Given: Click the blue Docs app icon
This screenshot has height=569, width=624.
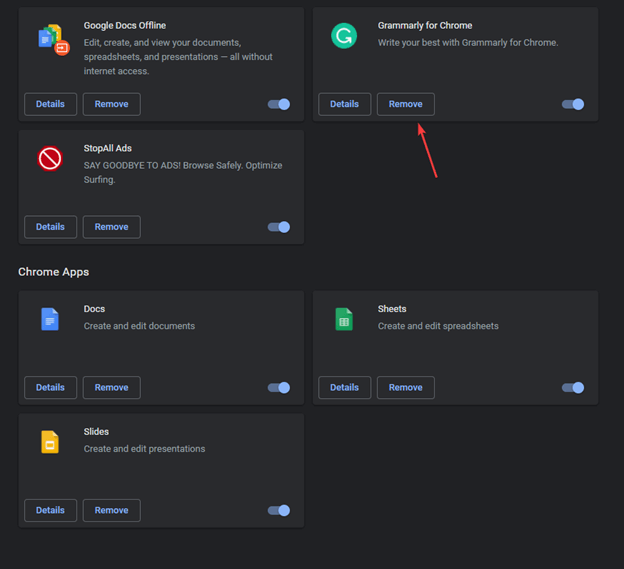Looking at the screenshot, I should pyautogui.click(x=50, y=319).
